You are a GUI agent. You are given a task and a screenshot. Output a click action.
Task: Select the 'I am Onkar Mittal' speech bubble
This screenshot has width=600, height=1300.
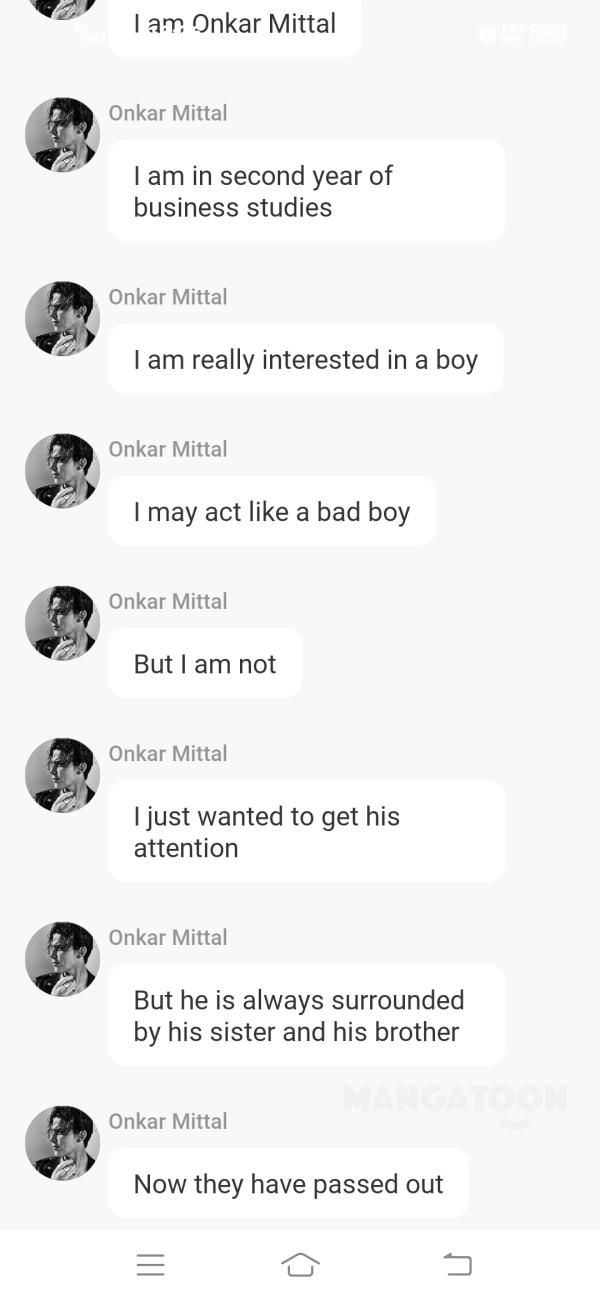(x=234, y=24)
